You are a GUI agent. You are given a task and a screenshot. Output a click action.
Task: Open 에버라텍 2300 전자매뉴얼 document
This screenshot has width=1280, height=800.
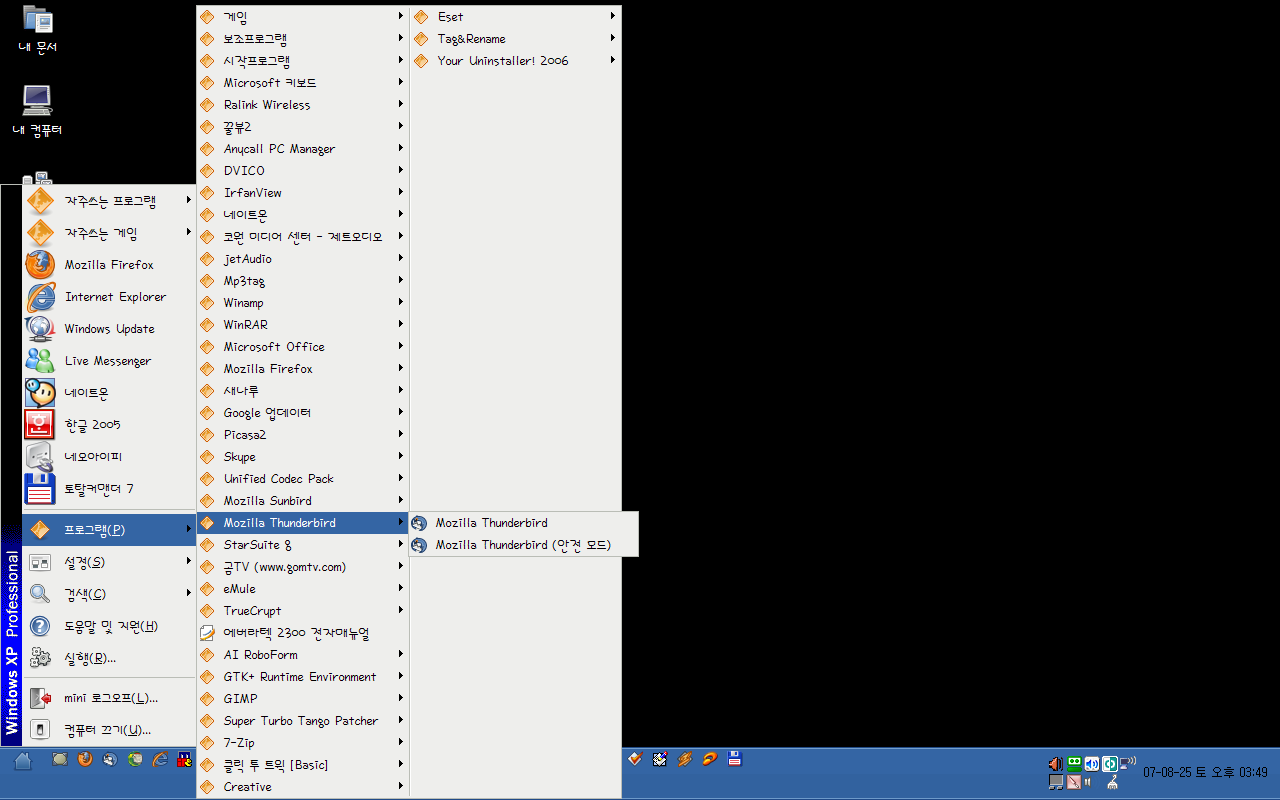click(303, 633)
